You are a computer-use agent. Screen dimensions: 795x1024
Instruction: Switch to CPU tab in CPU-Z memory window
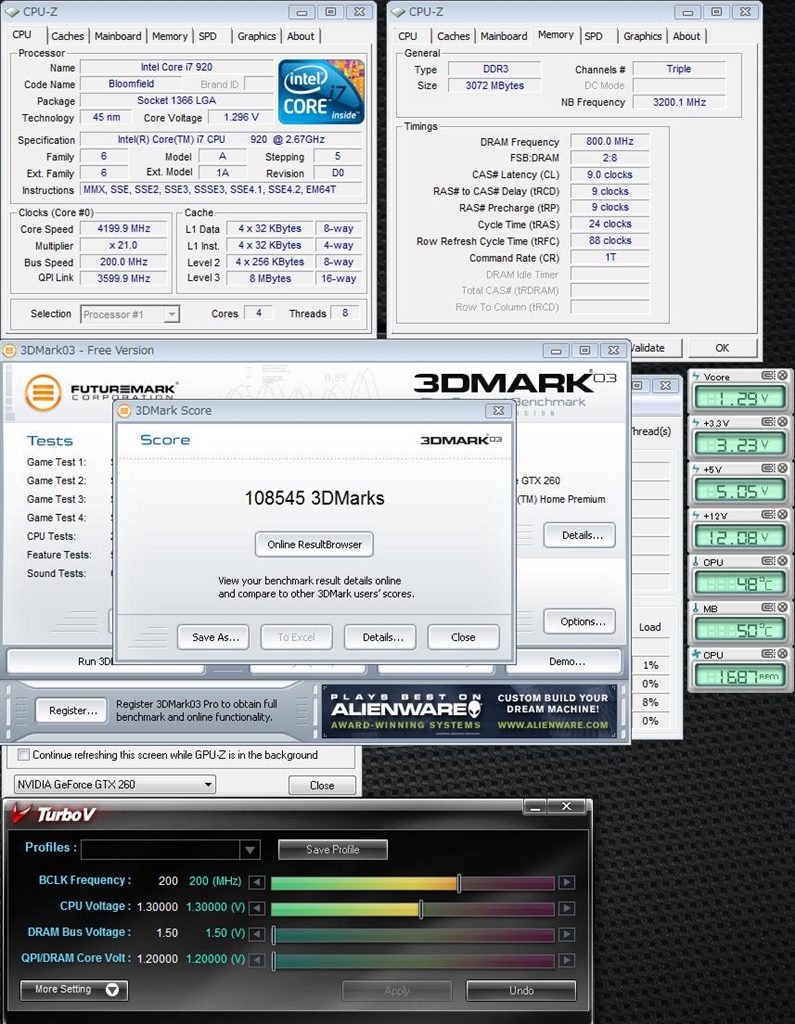click(x=407, y=36)
